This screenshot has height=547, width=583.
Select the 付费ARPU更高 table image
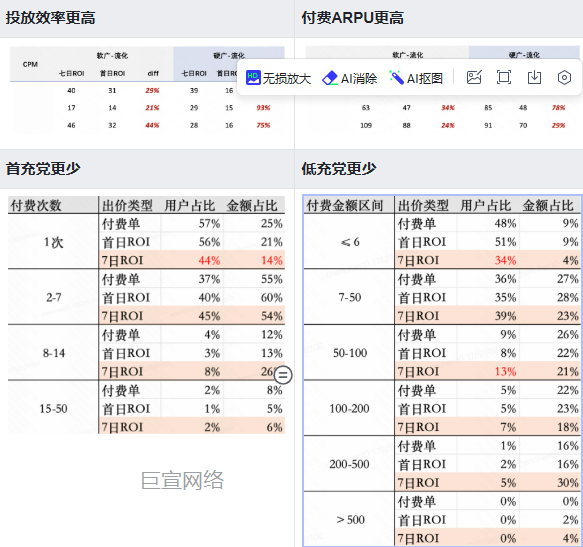point(442,90)
